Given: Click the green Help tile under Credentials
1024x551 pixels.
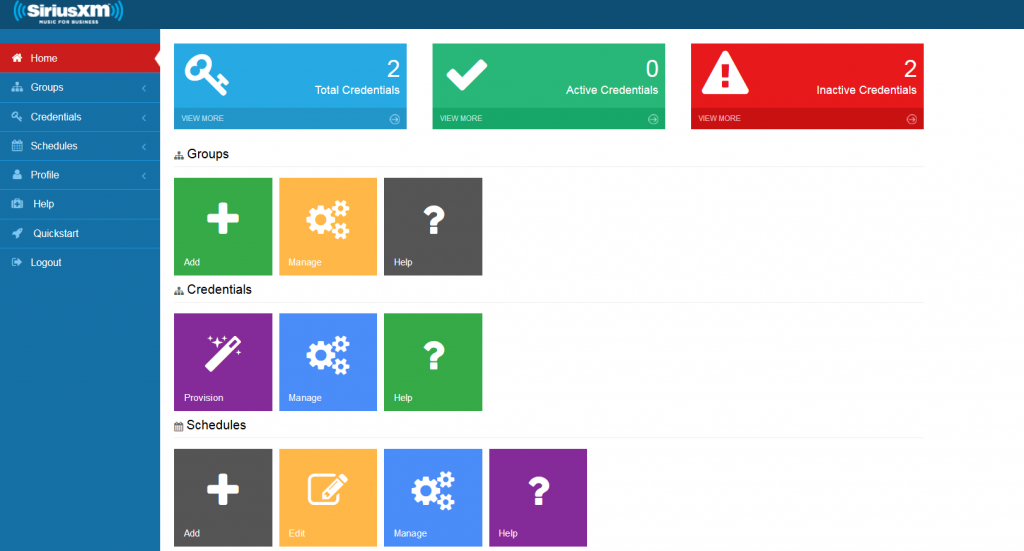Looking at the screenshot, I should [x=433, y=362].
